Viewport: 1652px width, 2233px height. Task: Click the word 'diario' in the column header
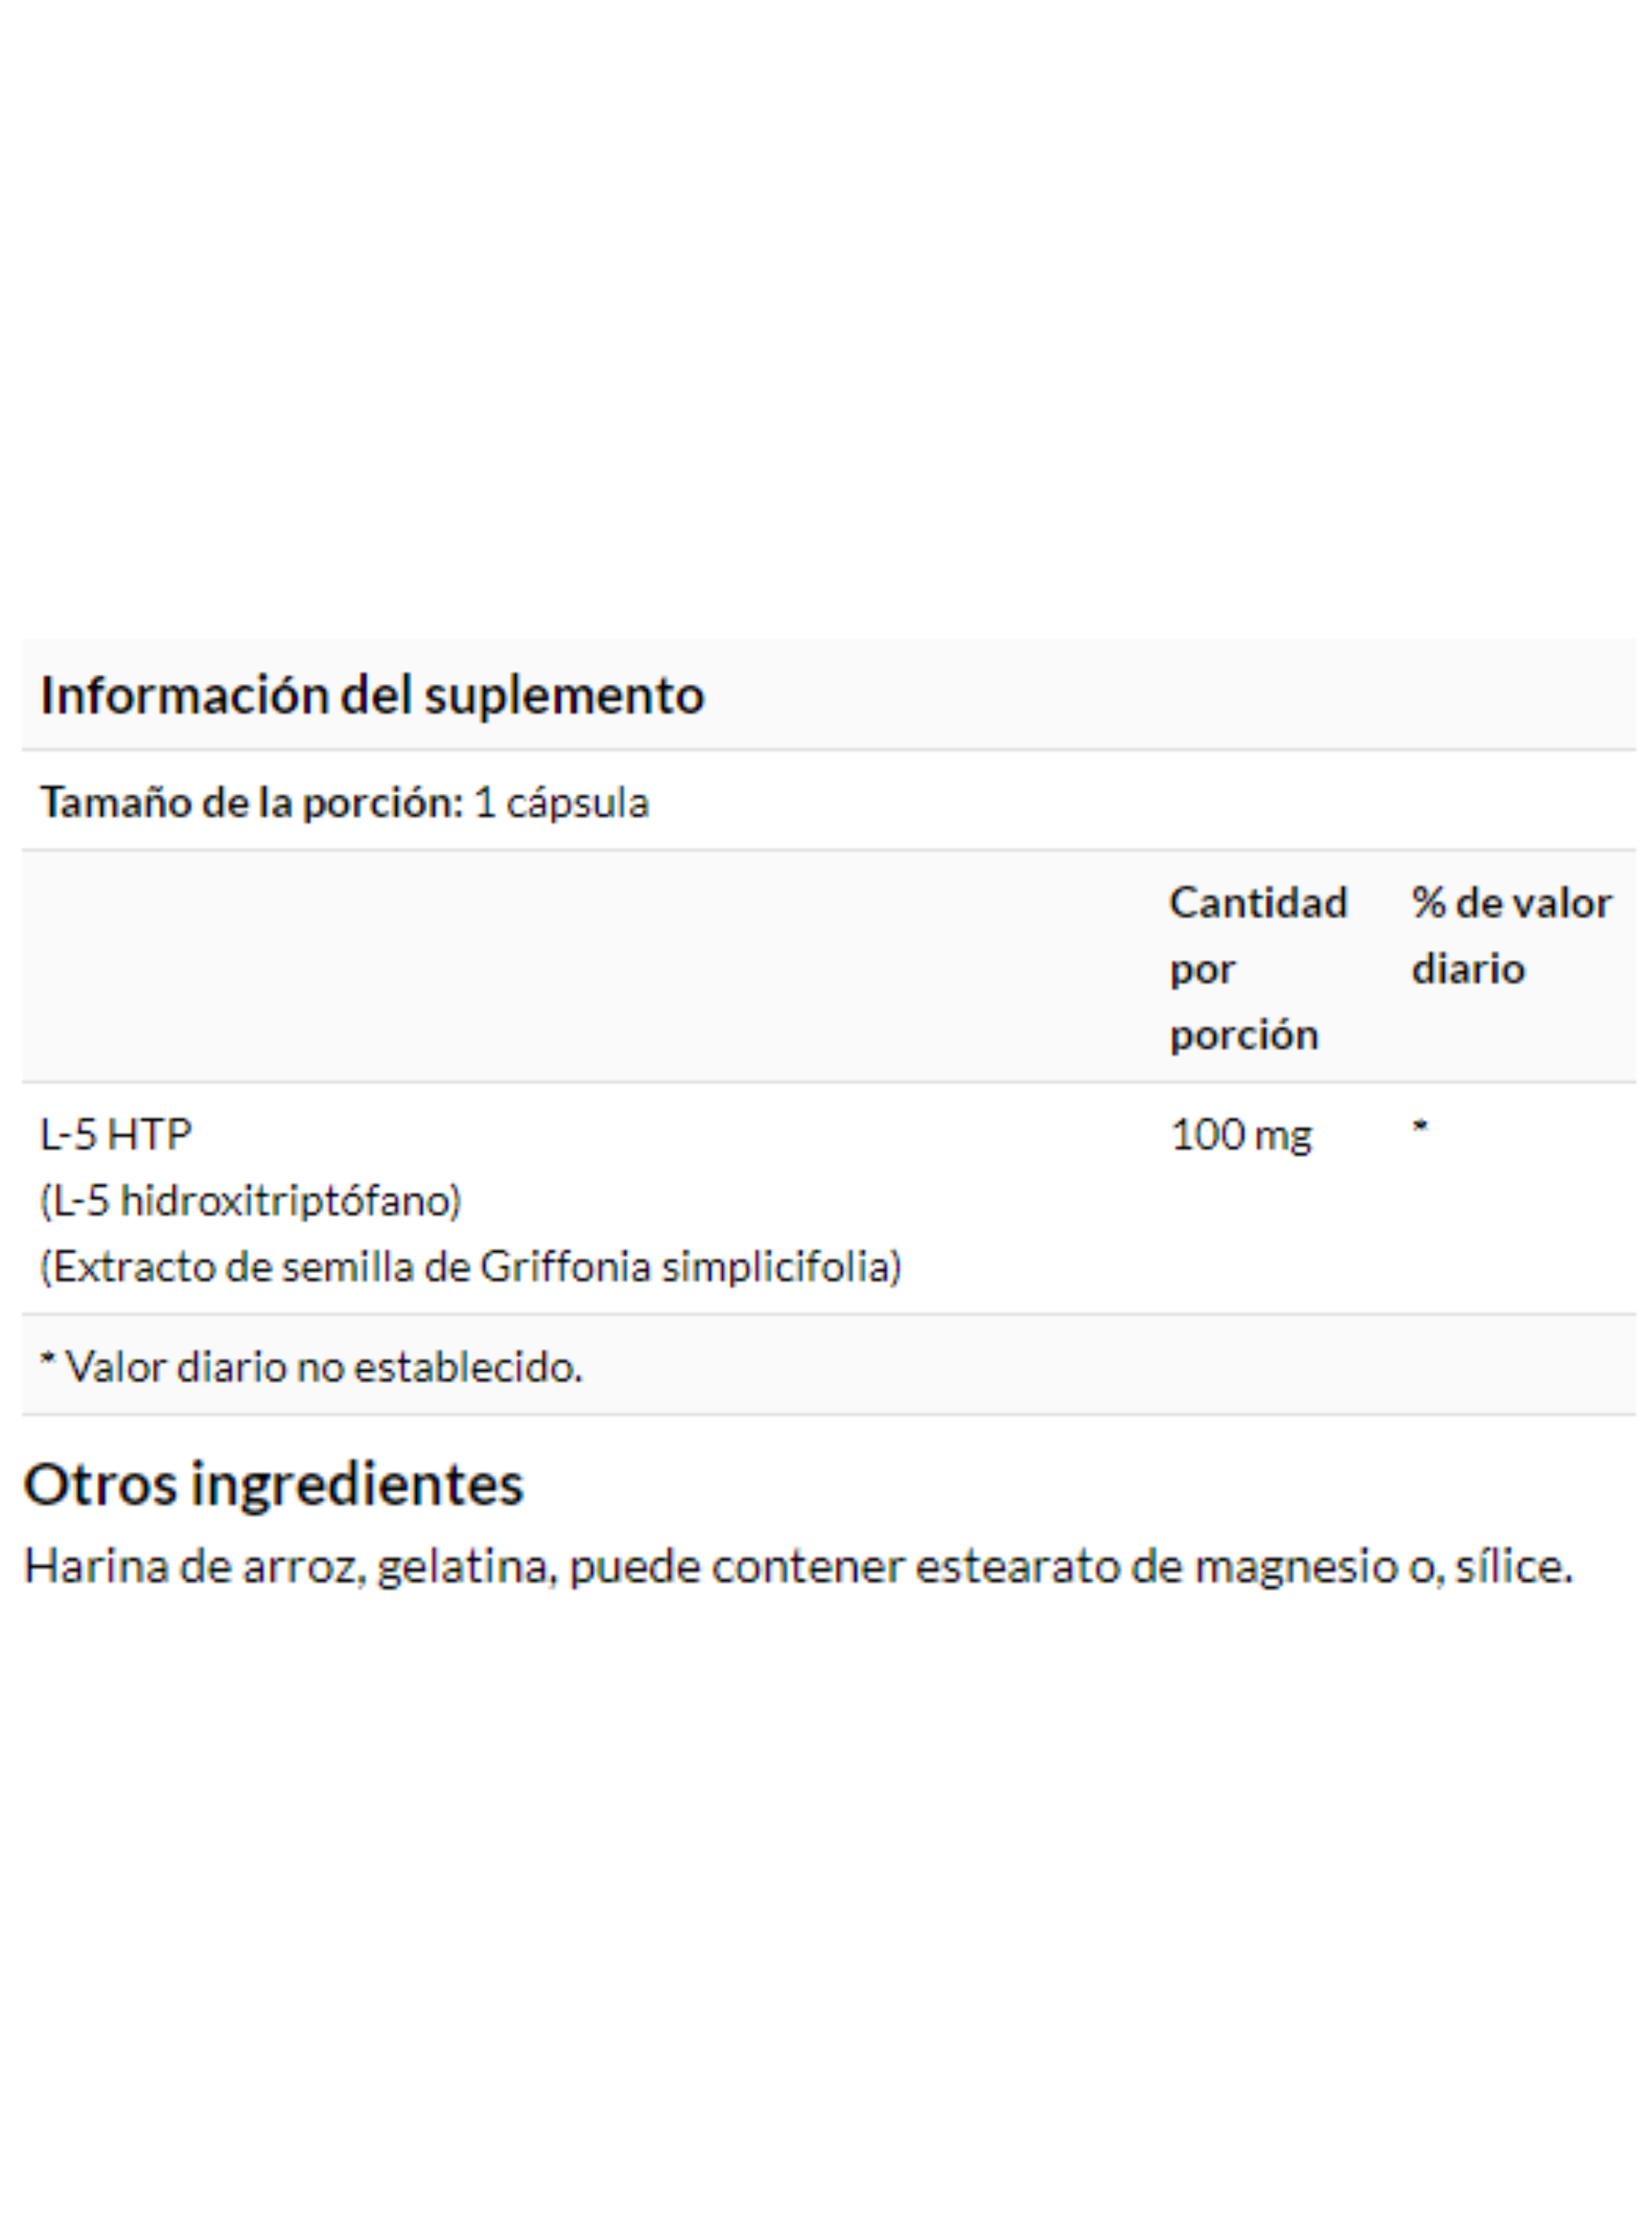point(1468,968)
